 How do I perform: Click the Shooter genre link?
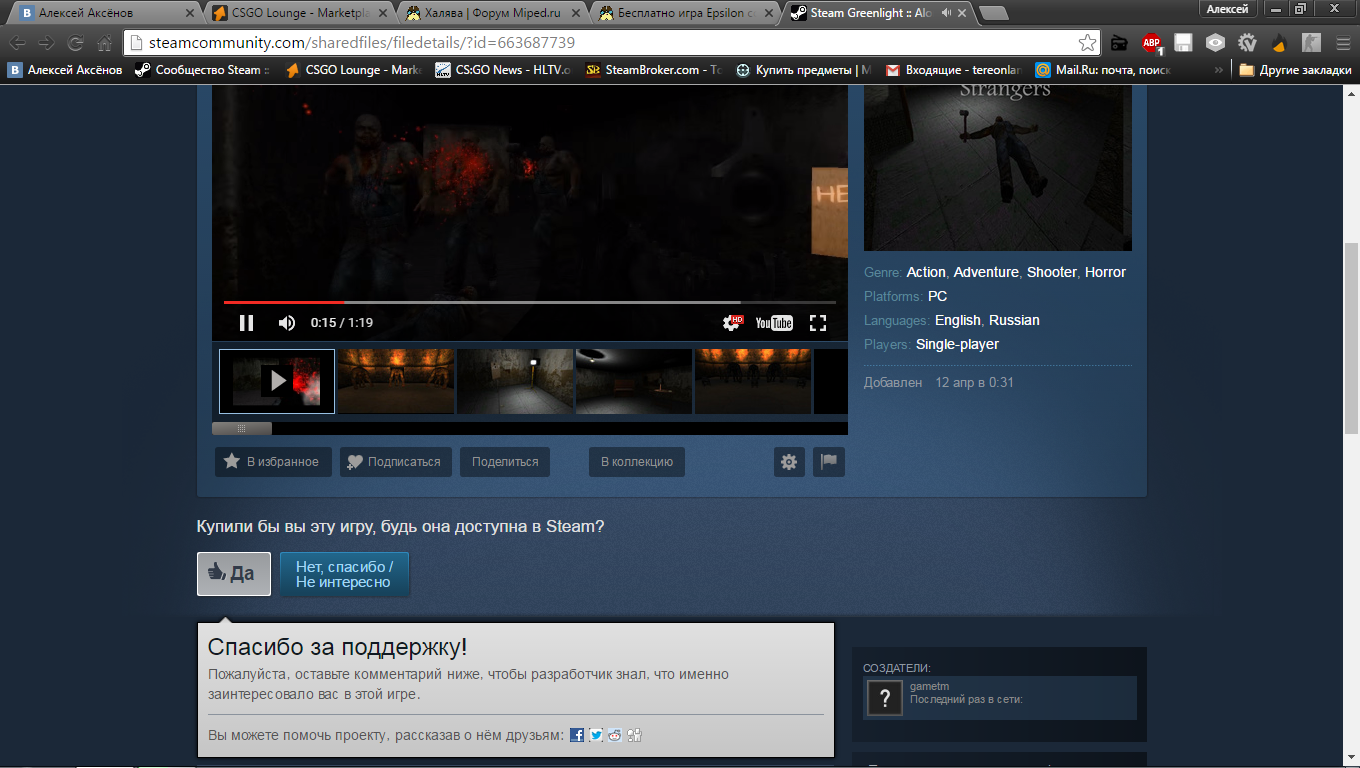click(x=1052, y=272)
